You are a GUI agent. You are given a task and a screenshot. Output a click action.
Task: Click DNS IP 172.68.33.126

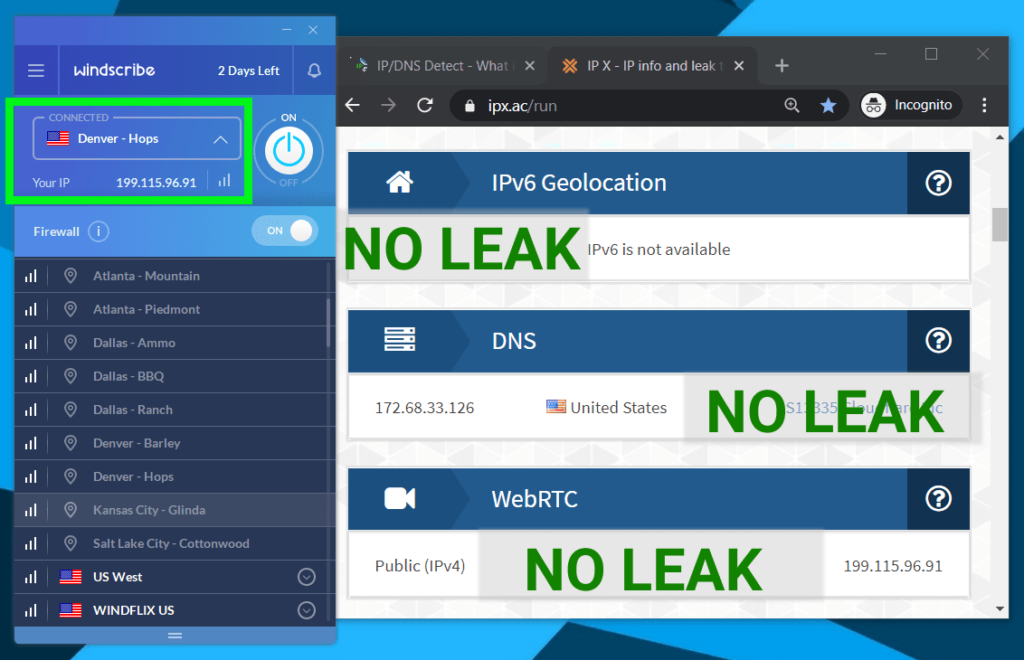(x=424, y=408)
